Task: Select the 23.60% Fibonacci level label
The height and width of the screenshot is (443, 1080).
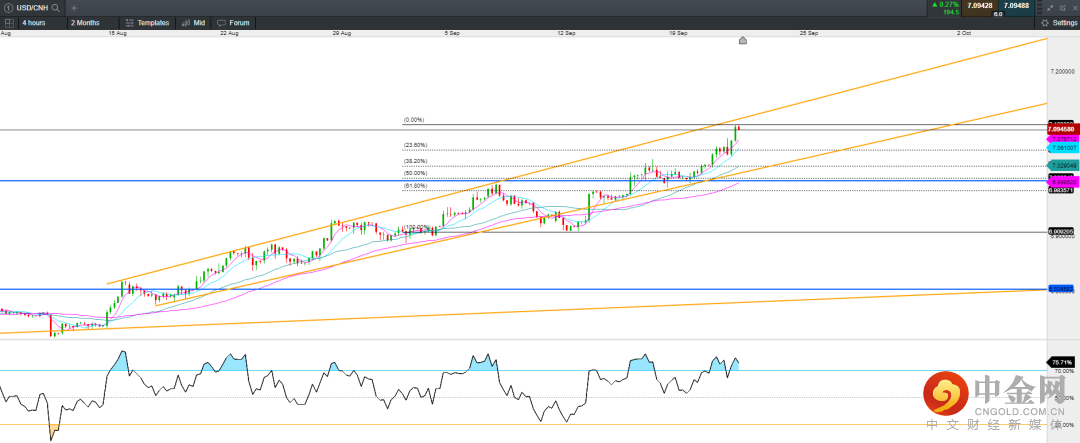Action: [415, 145]
